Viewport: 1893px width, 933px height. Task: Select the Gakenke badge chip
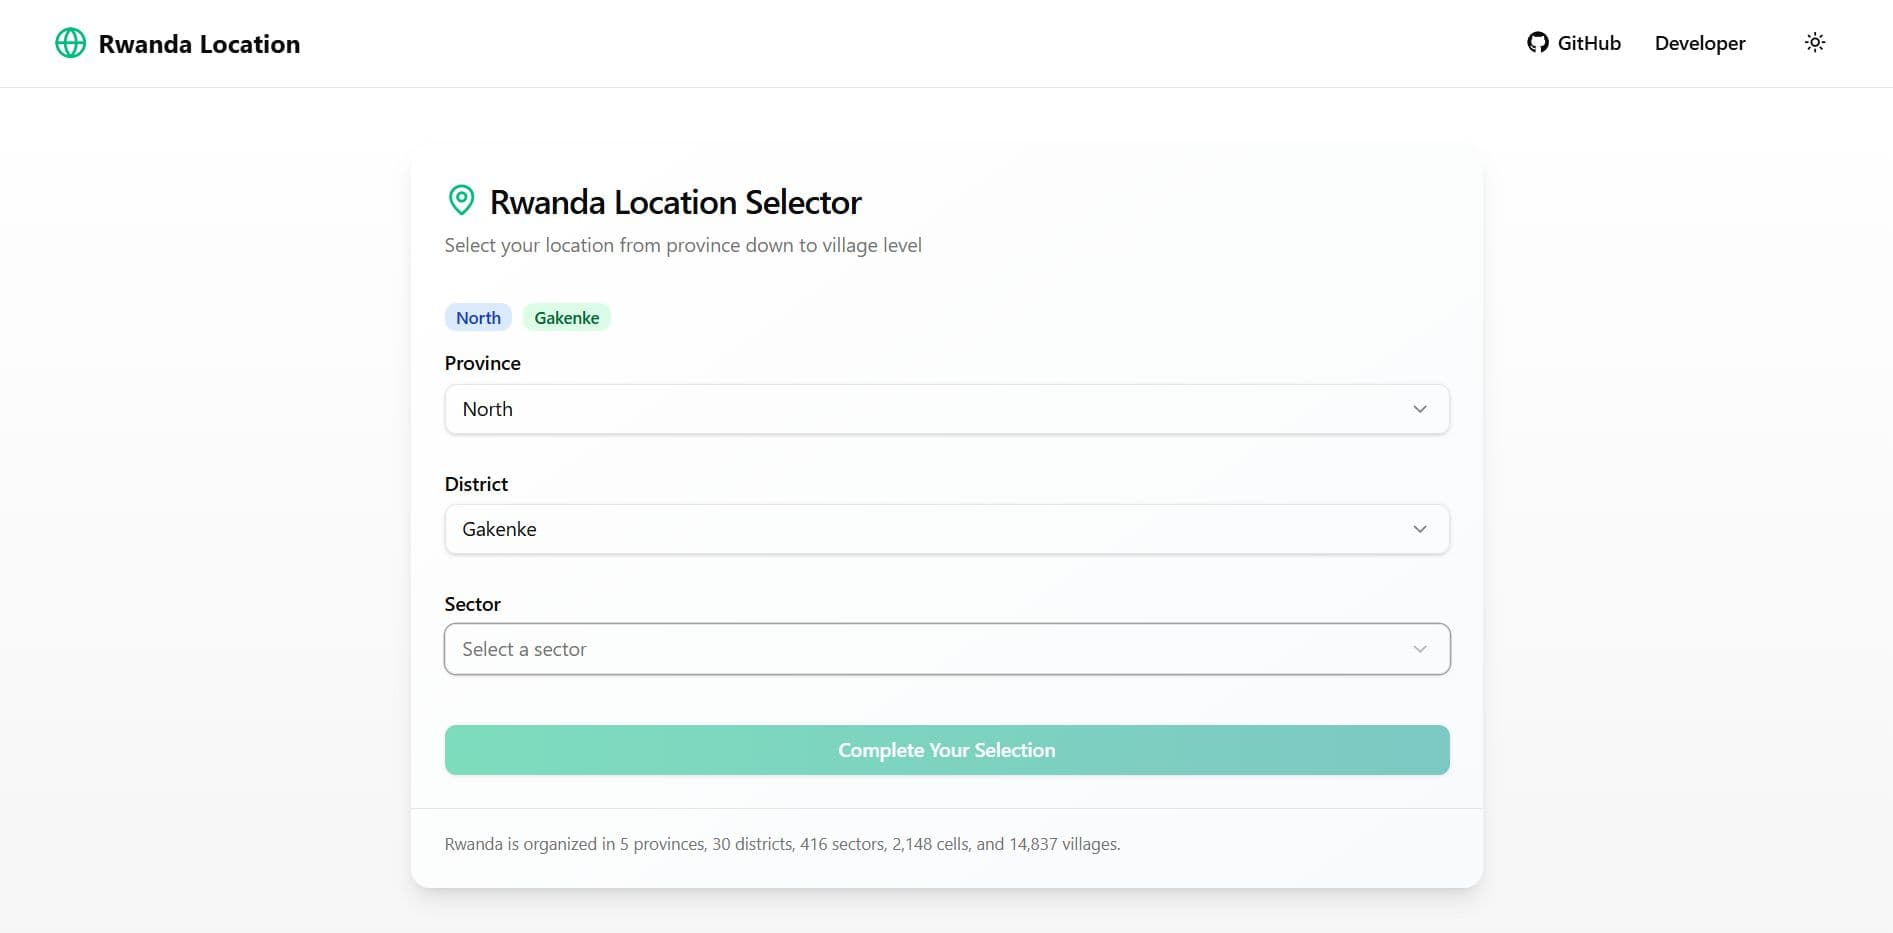[x=567, y=317]
